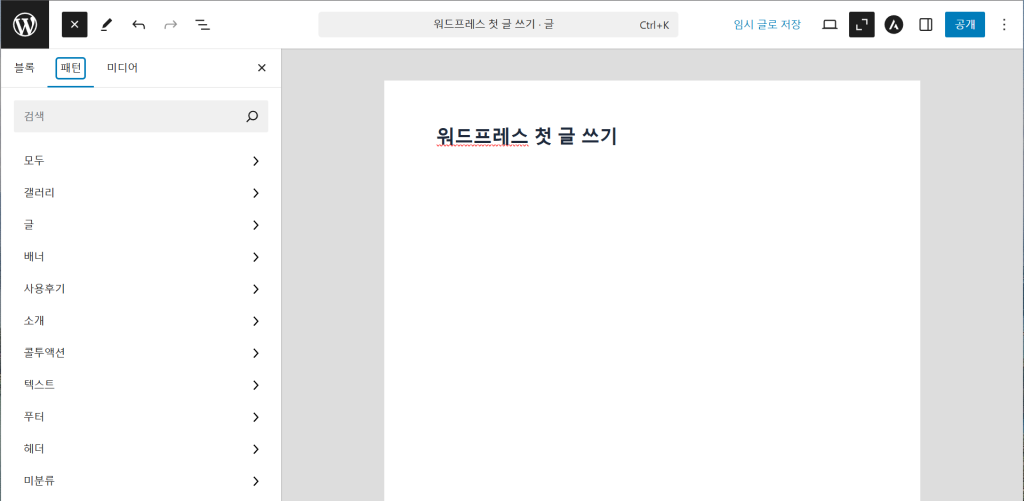
Task: Open the command palette title bar
Action: (x=498, y=25)
